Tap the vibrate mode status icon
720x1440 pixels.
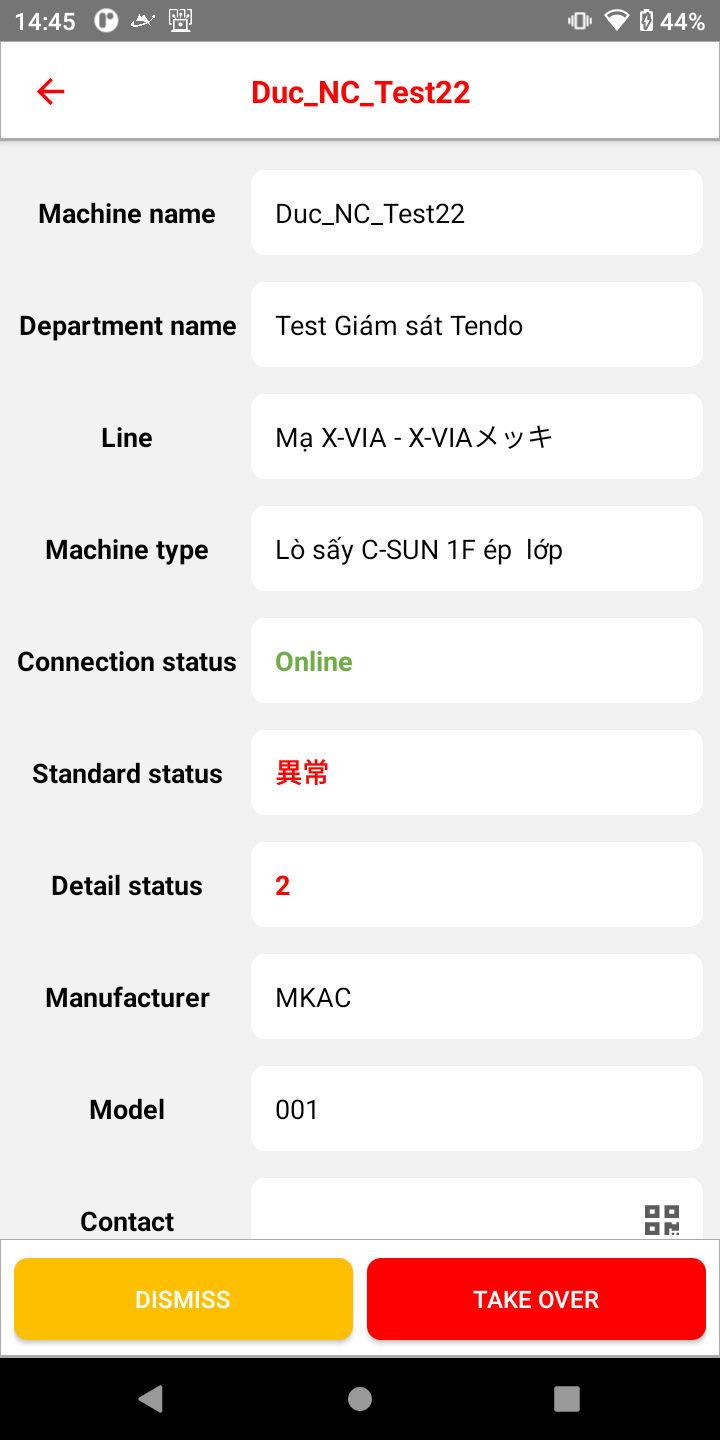(x=579, y=21)
